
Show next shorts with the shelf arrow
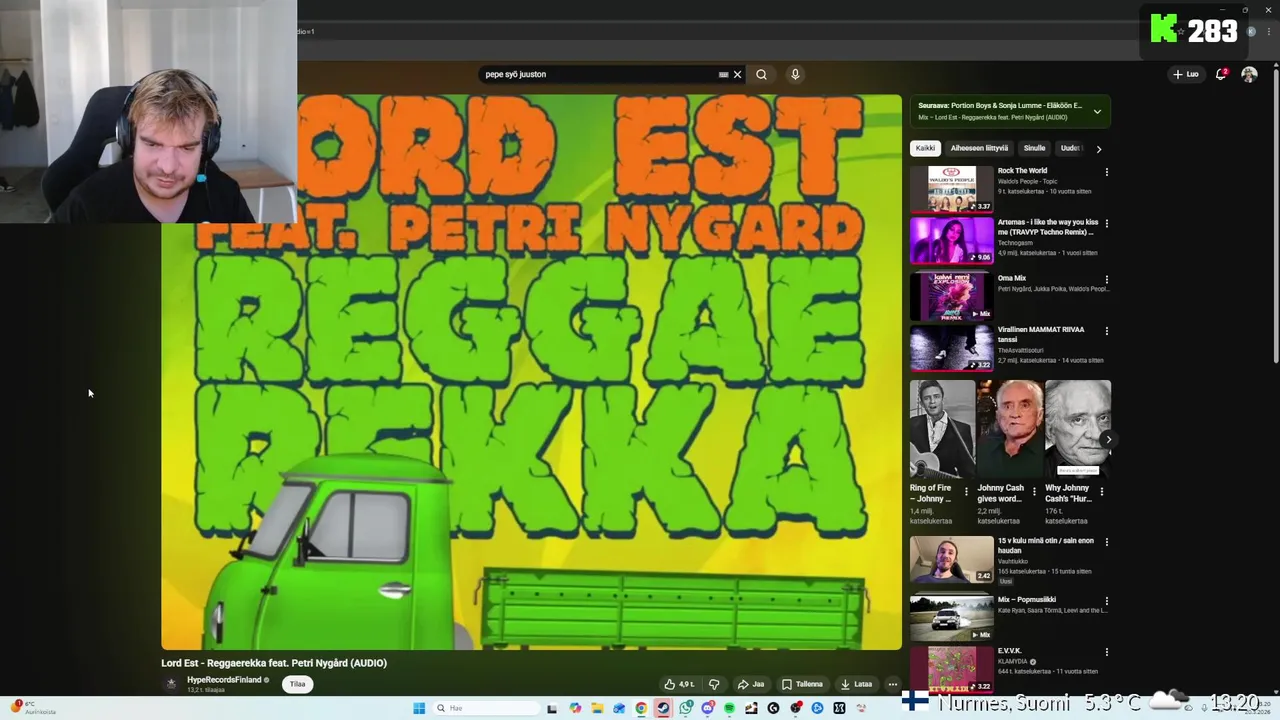(1108, 439)
